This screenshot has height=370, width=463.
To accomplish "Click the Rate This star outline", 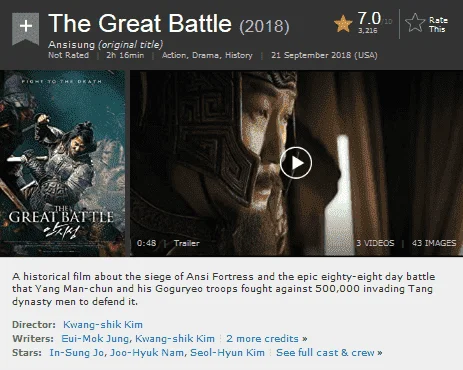I will tap(415, 23).
